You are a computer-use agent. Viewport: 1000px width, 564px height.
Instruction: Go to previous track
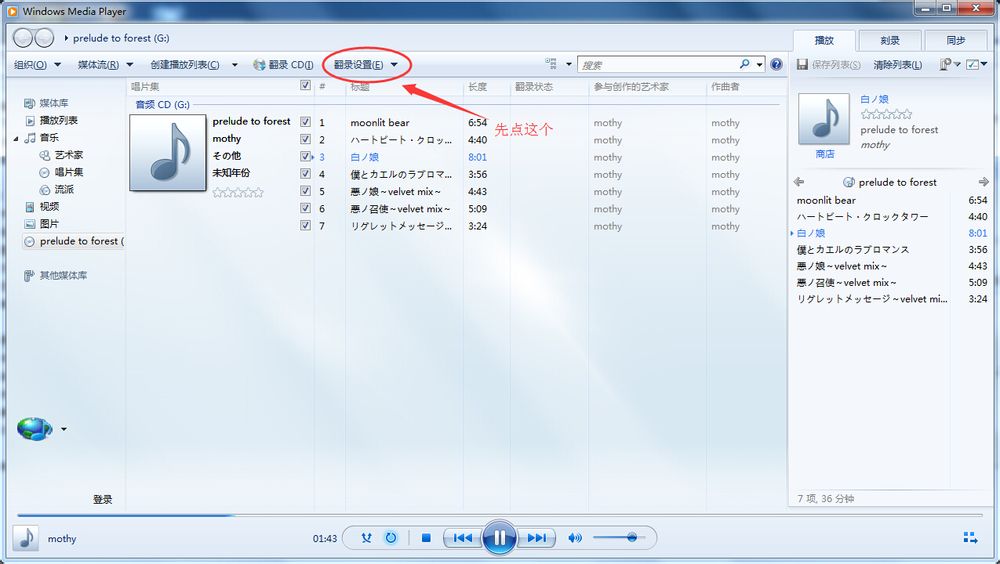click(x=462, y=538)
